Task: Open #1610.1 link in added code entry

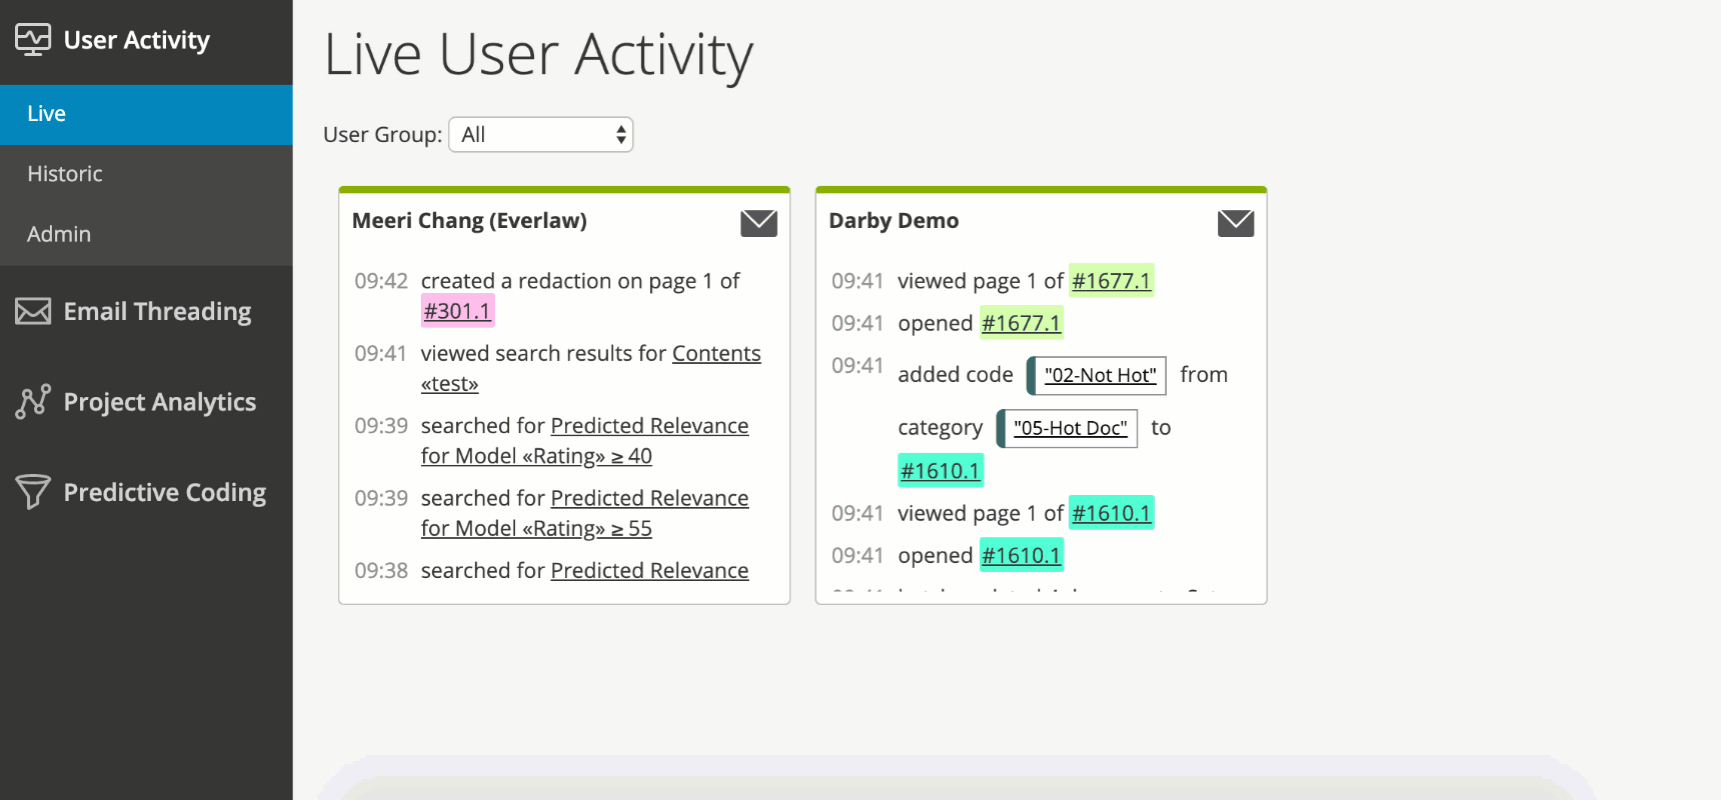Action: [940, 470]
